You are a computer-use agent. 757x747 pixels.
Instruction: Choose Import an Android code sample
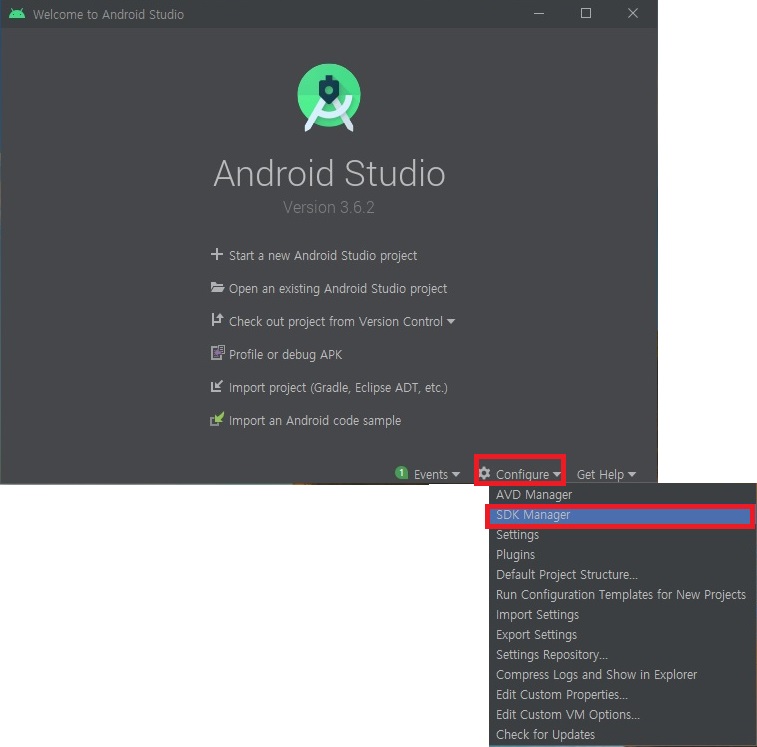coord(315,421)
